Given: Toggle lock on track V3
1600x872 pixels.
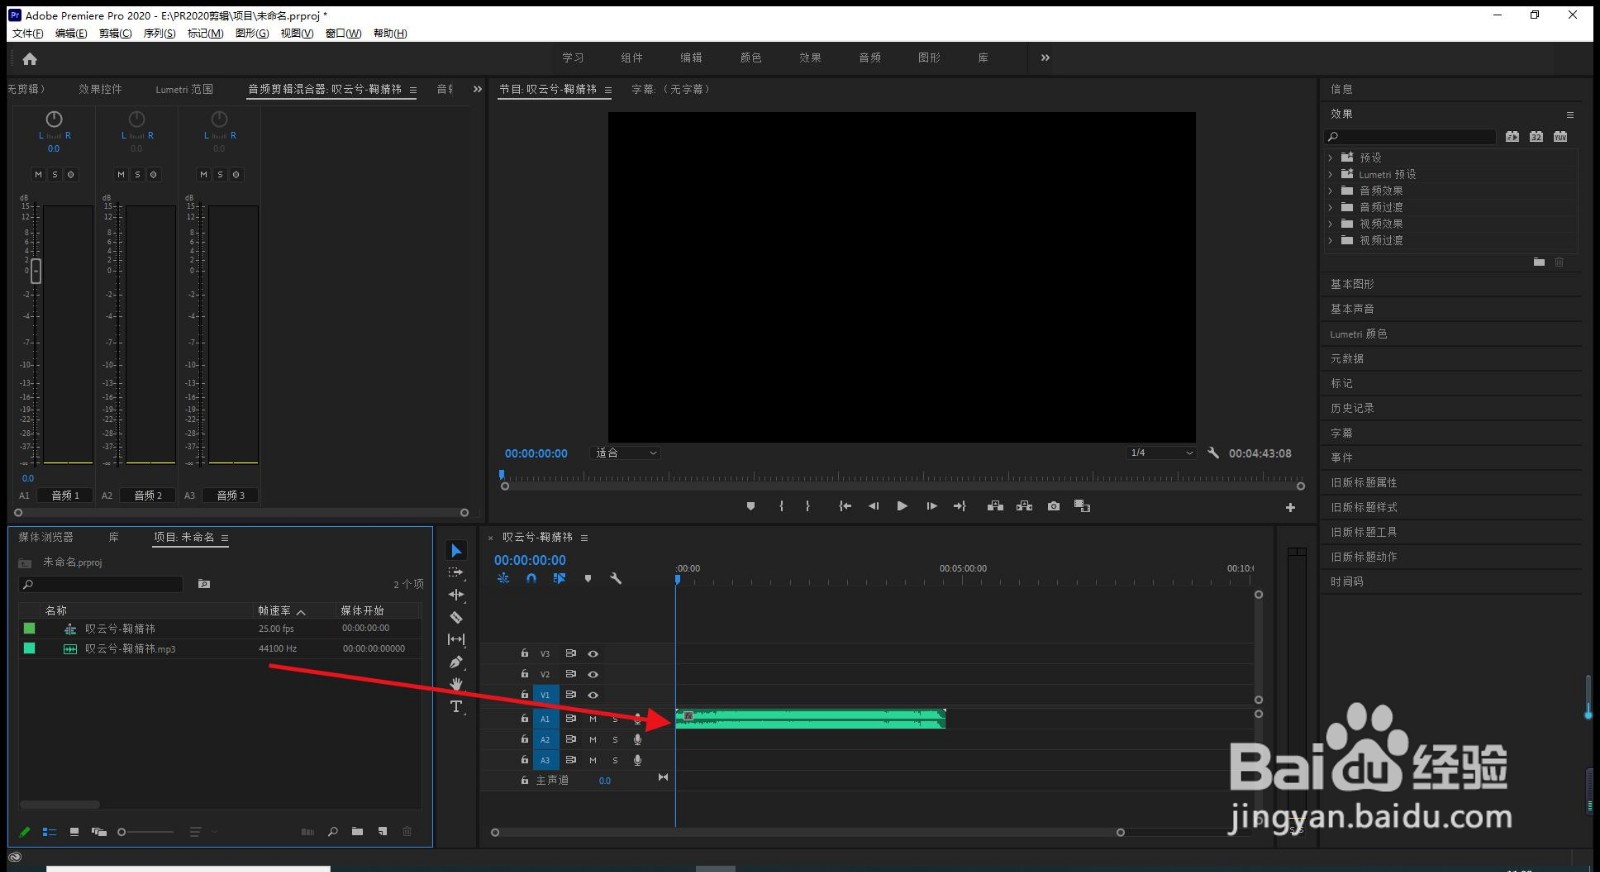Looking at the screenshot, I should click(524, 653).
